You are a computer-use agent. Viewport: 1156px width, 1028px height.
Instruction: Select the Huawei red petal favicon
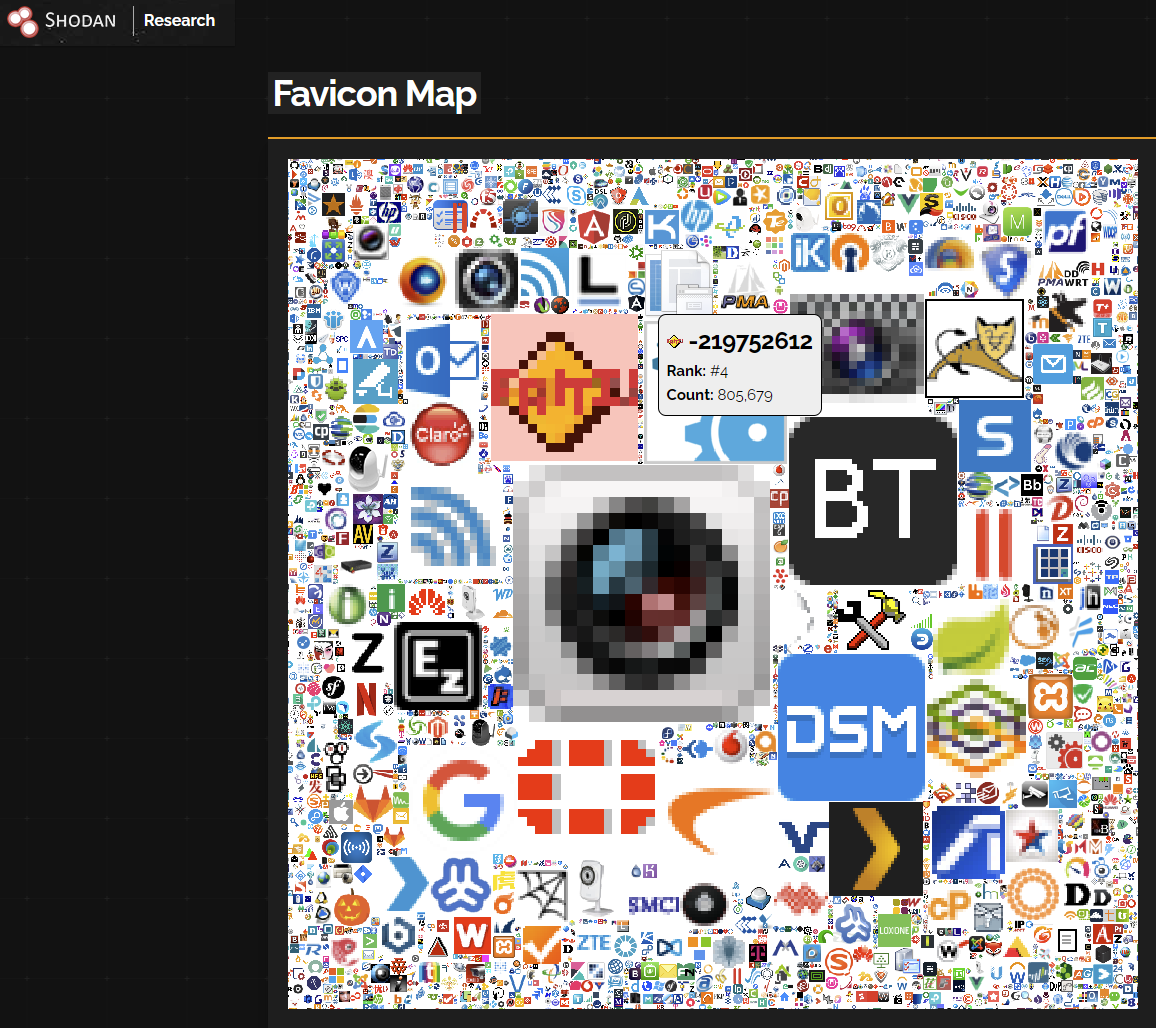tap(426, 601)
